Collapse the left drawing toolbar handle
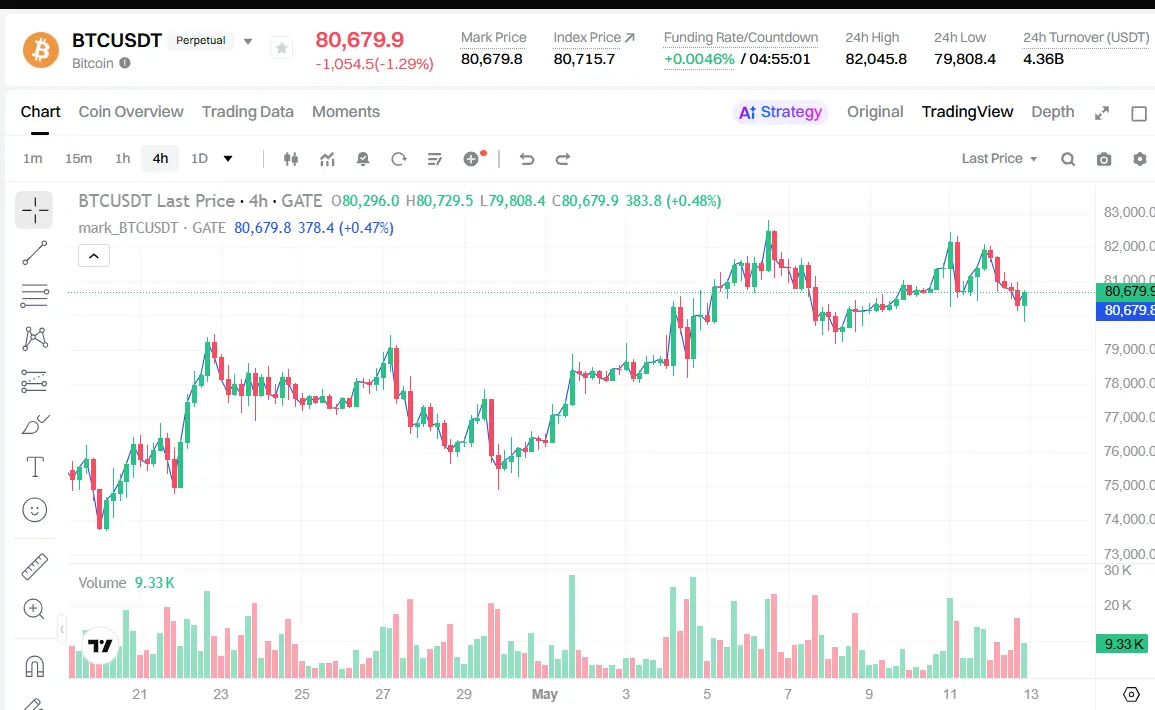 [x=62, y=629]
